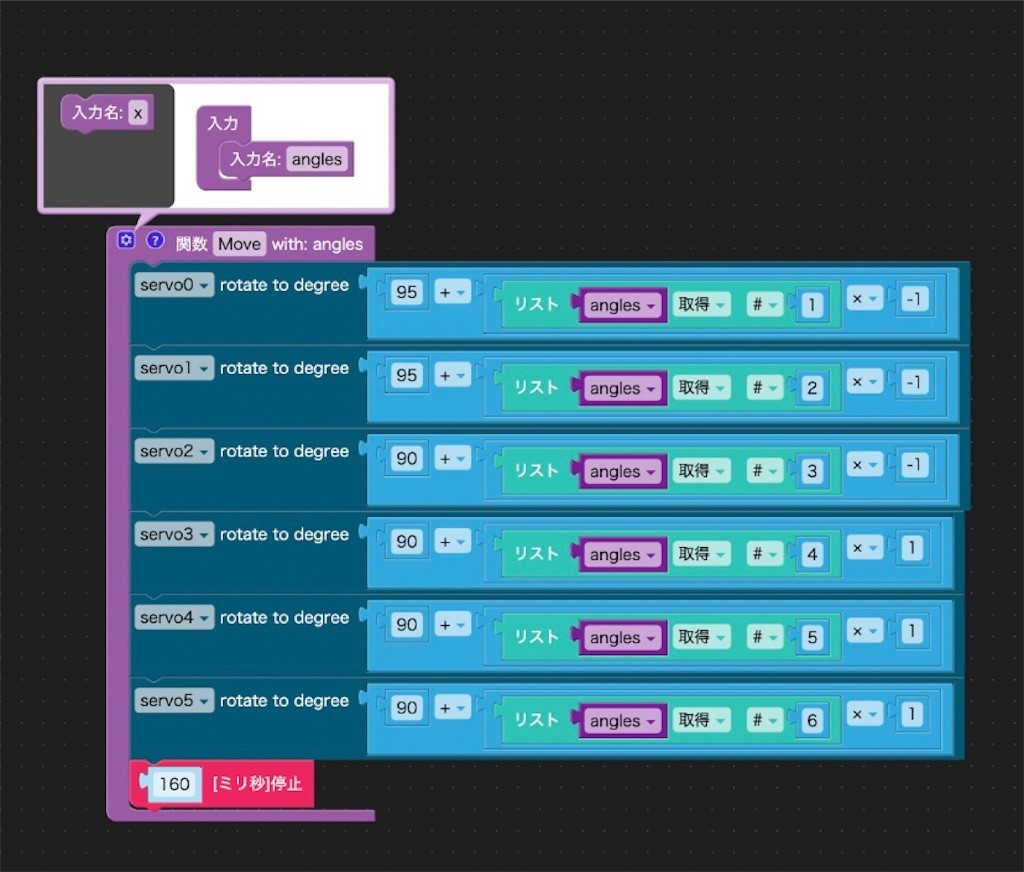Open the # dropdown in servo3 row
The height and width of the screenshot is (872, 1024).
click(765, 554)
